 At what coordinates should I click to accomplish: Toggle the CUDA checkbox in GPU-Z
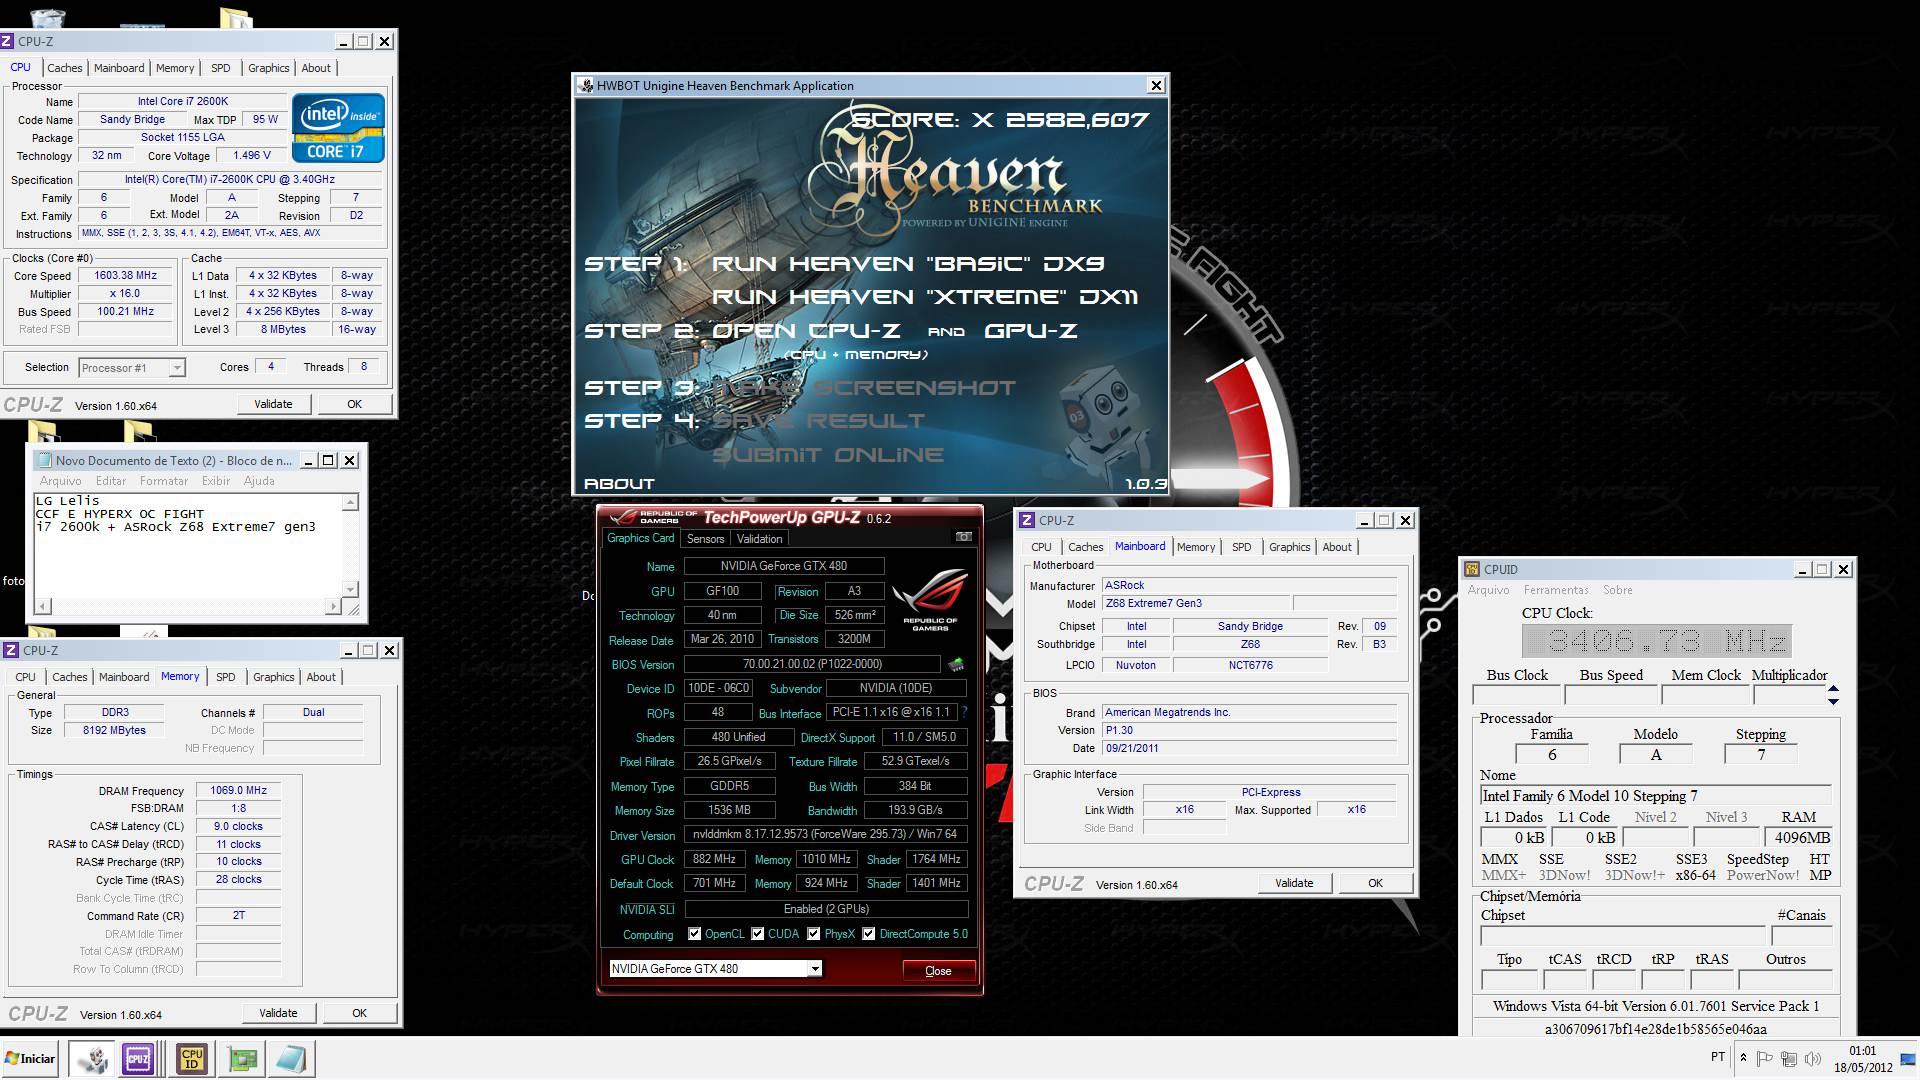[757, 934]
